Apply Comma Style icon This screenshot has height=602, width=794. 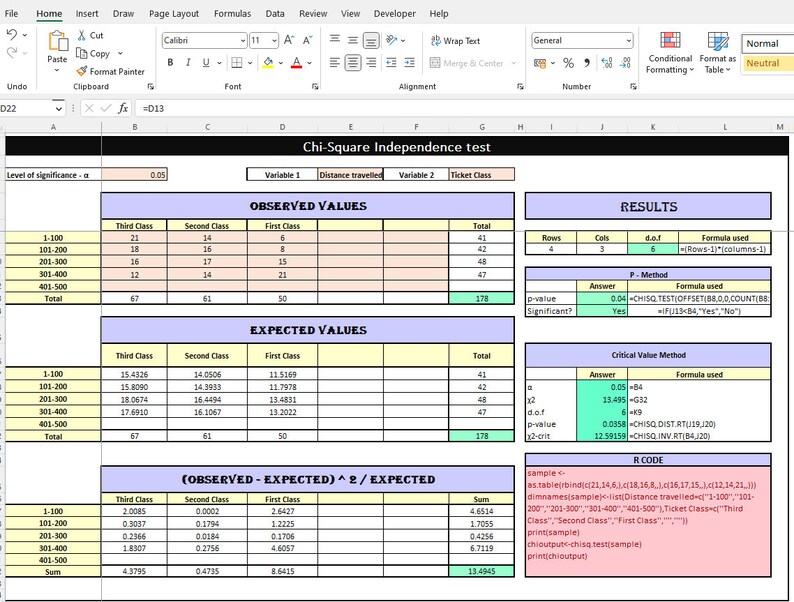[586, 63]
